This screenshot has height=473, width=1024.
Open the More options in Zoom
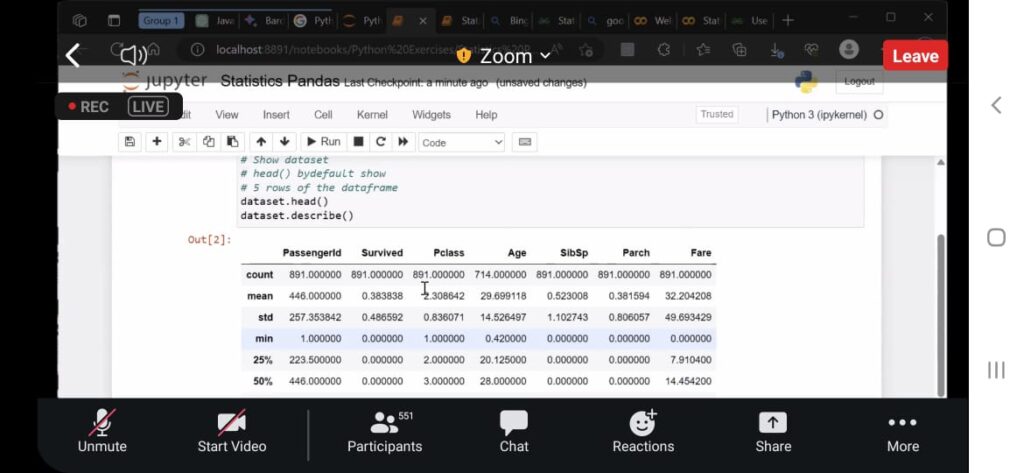point(902,431)
